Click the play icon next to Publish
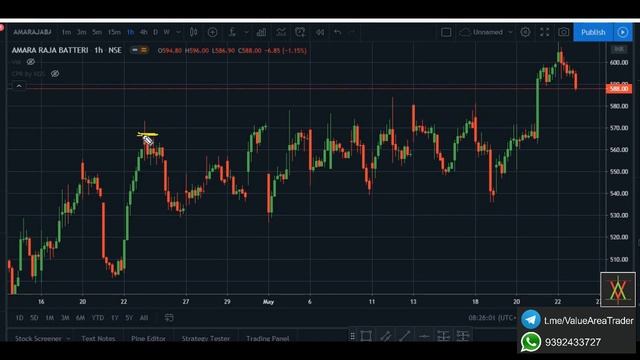 623,32
